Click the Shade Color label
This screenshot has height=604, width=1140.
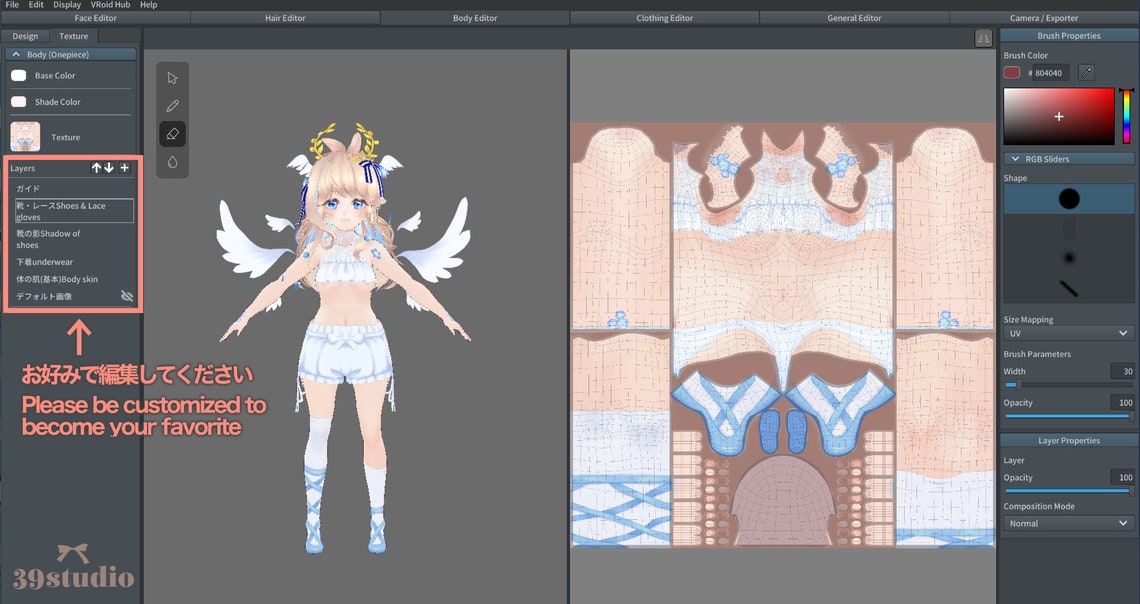(57, 102)
